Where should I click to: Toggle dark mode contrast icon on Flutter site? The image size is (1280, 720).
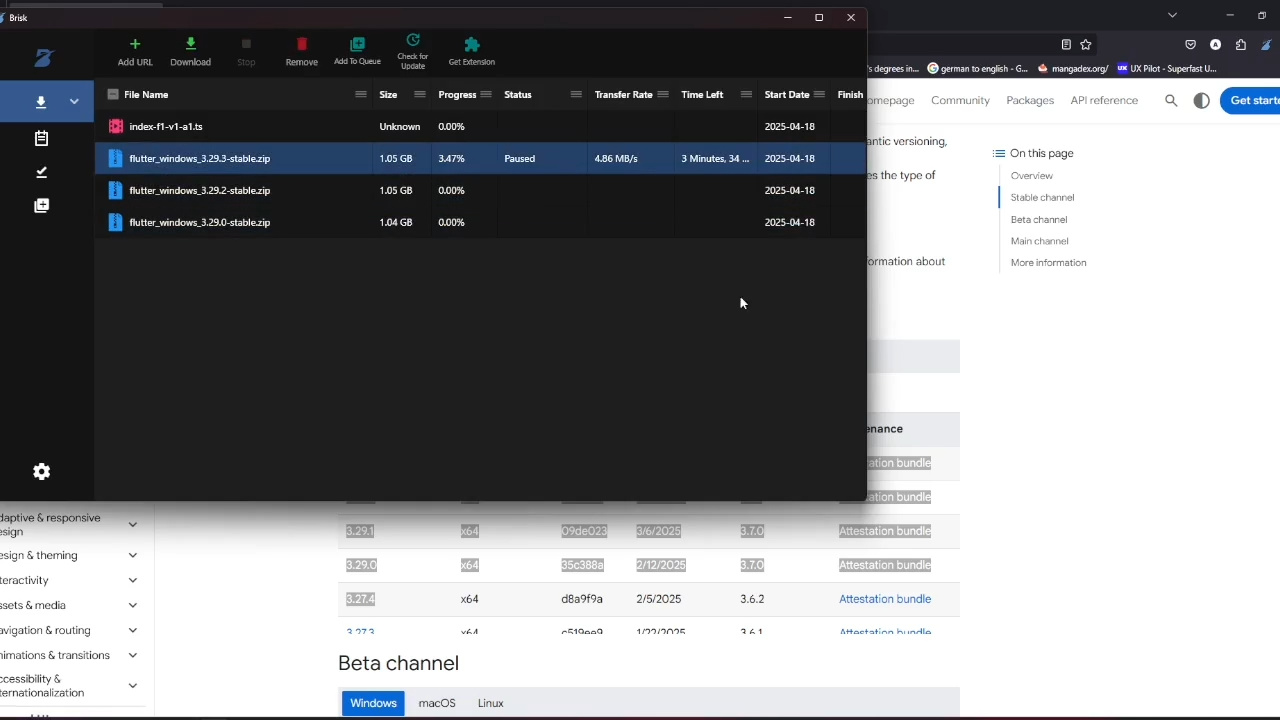click(1202, 100)
